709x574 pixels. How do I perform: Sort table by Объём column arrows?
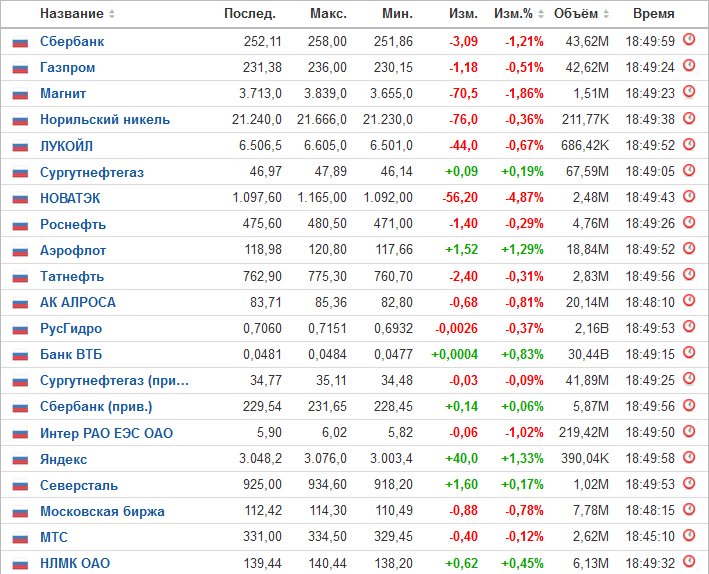tap(606, 14)
